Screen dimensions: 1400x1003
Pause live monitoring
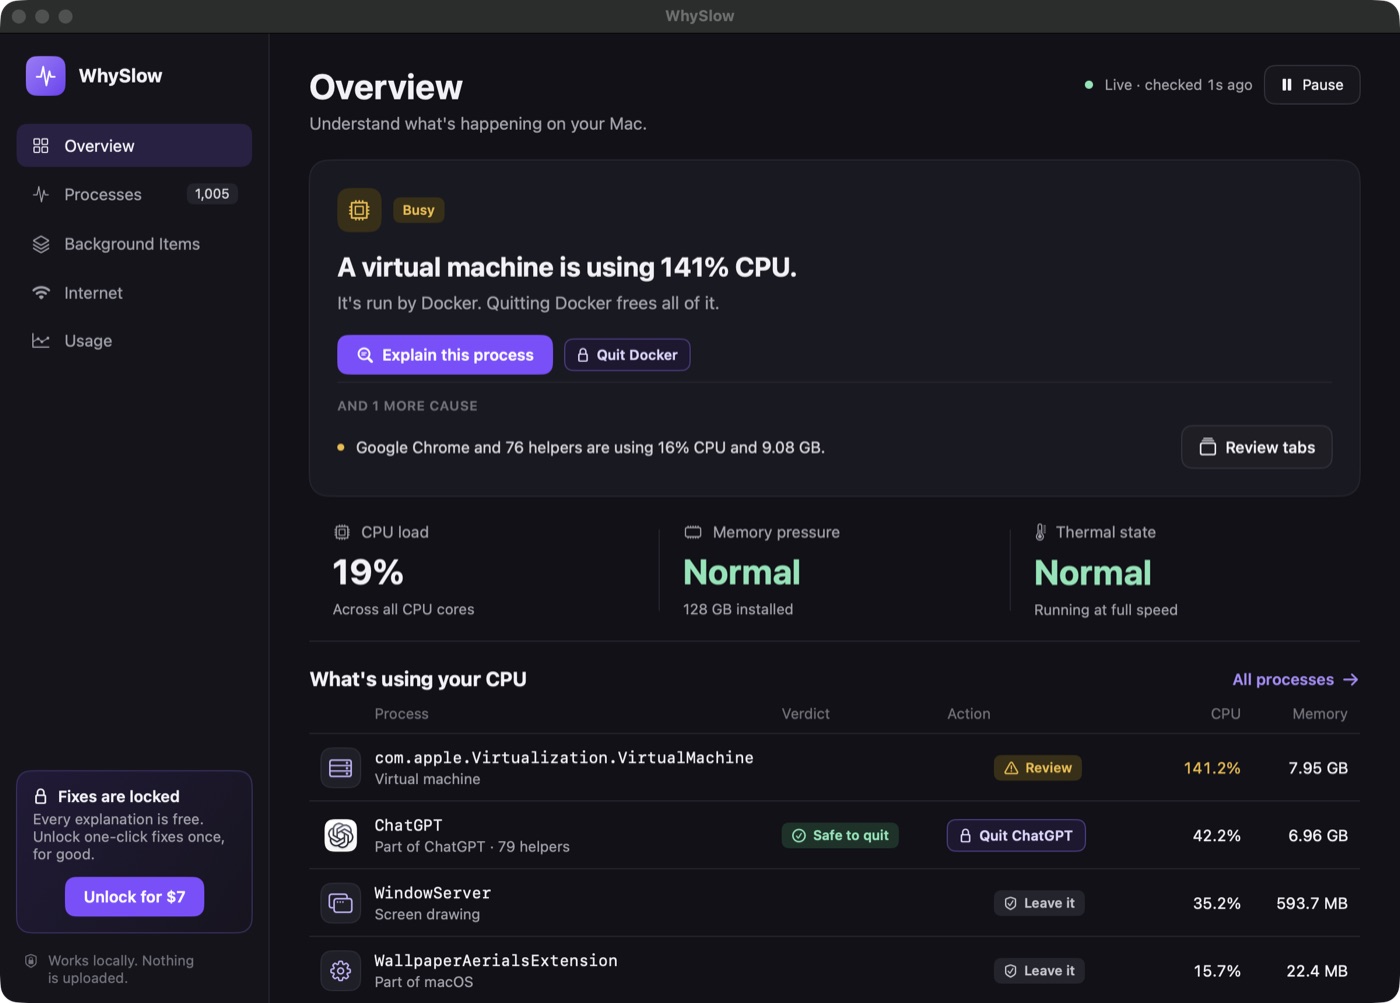point(1312,85)
